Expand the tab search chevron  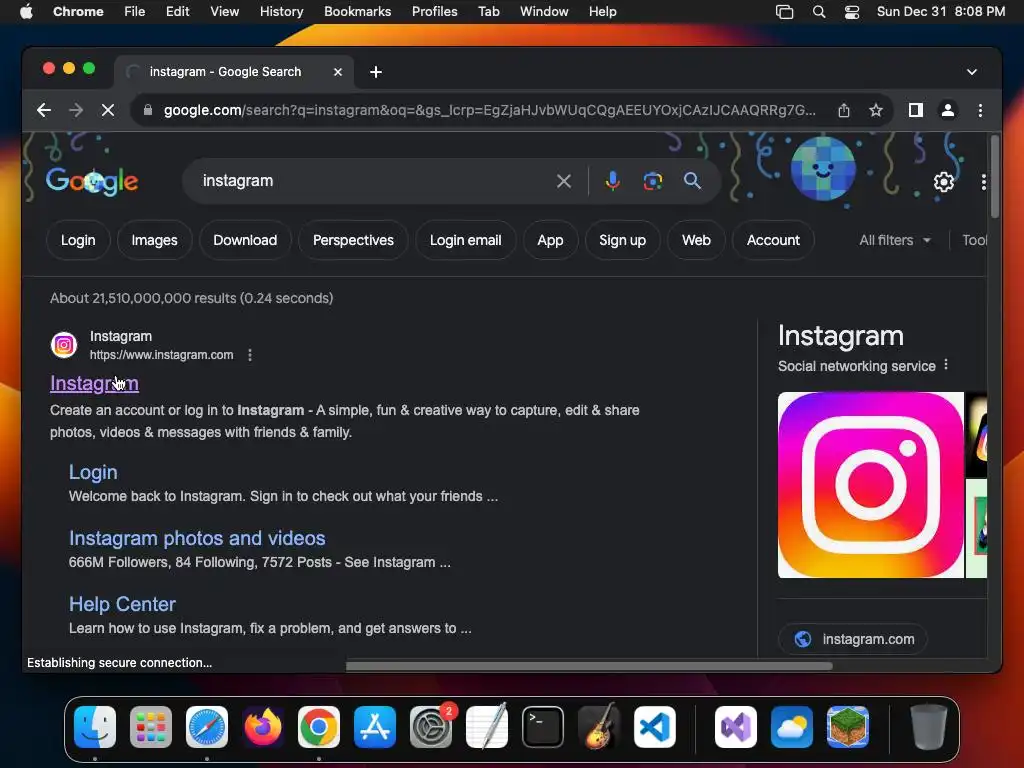(x=972, y=72)
